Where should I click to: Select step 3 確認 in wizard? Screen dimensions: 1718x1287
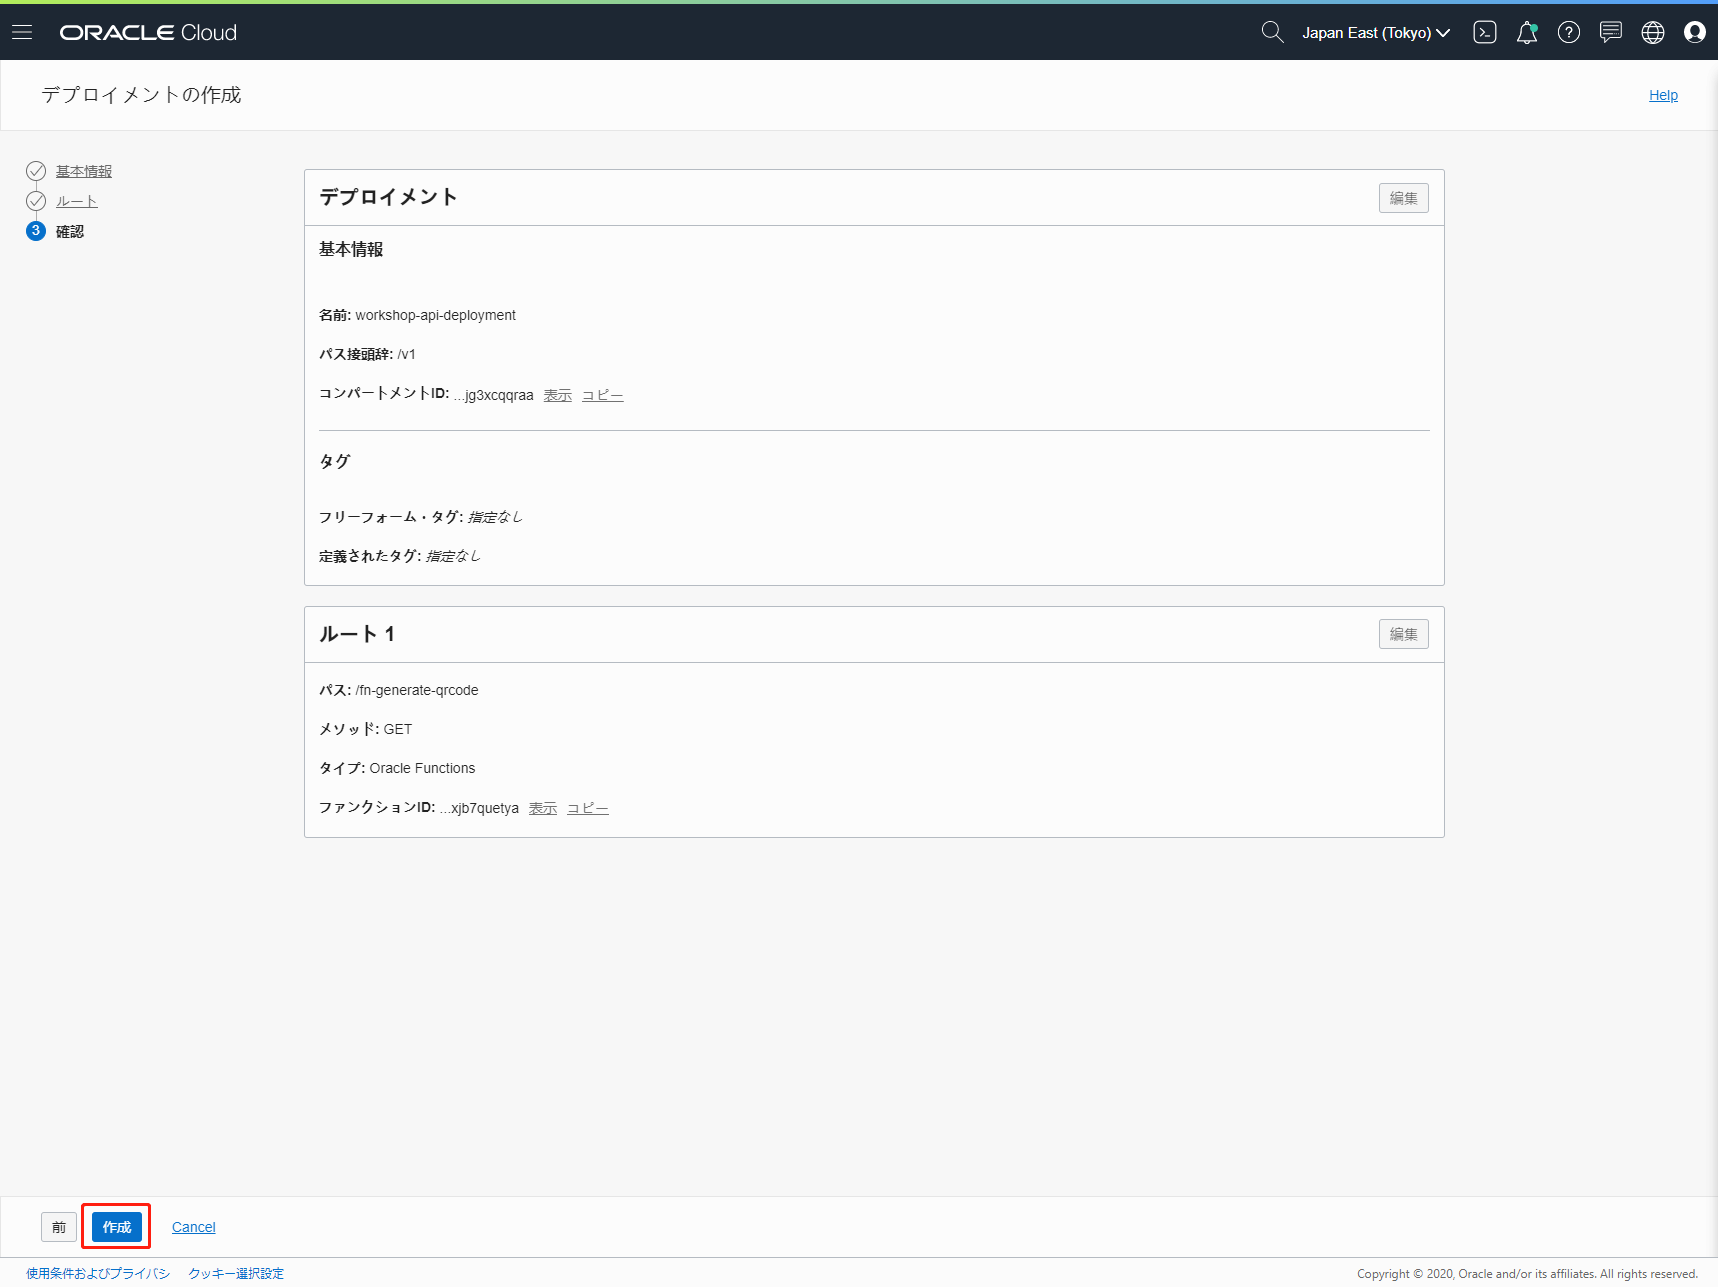tap(69, 231)
